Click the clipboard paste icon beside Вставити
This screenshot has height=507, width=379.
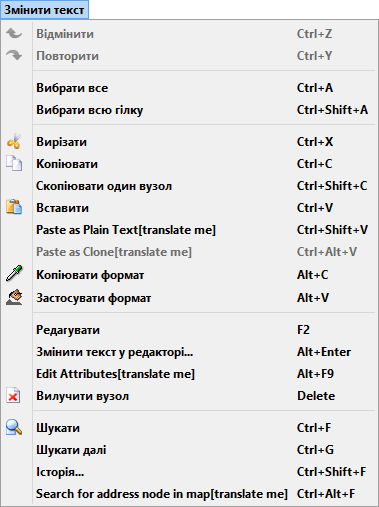point(14,207)
